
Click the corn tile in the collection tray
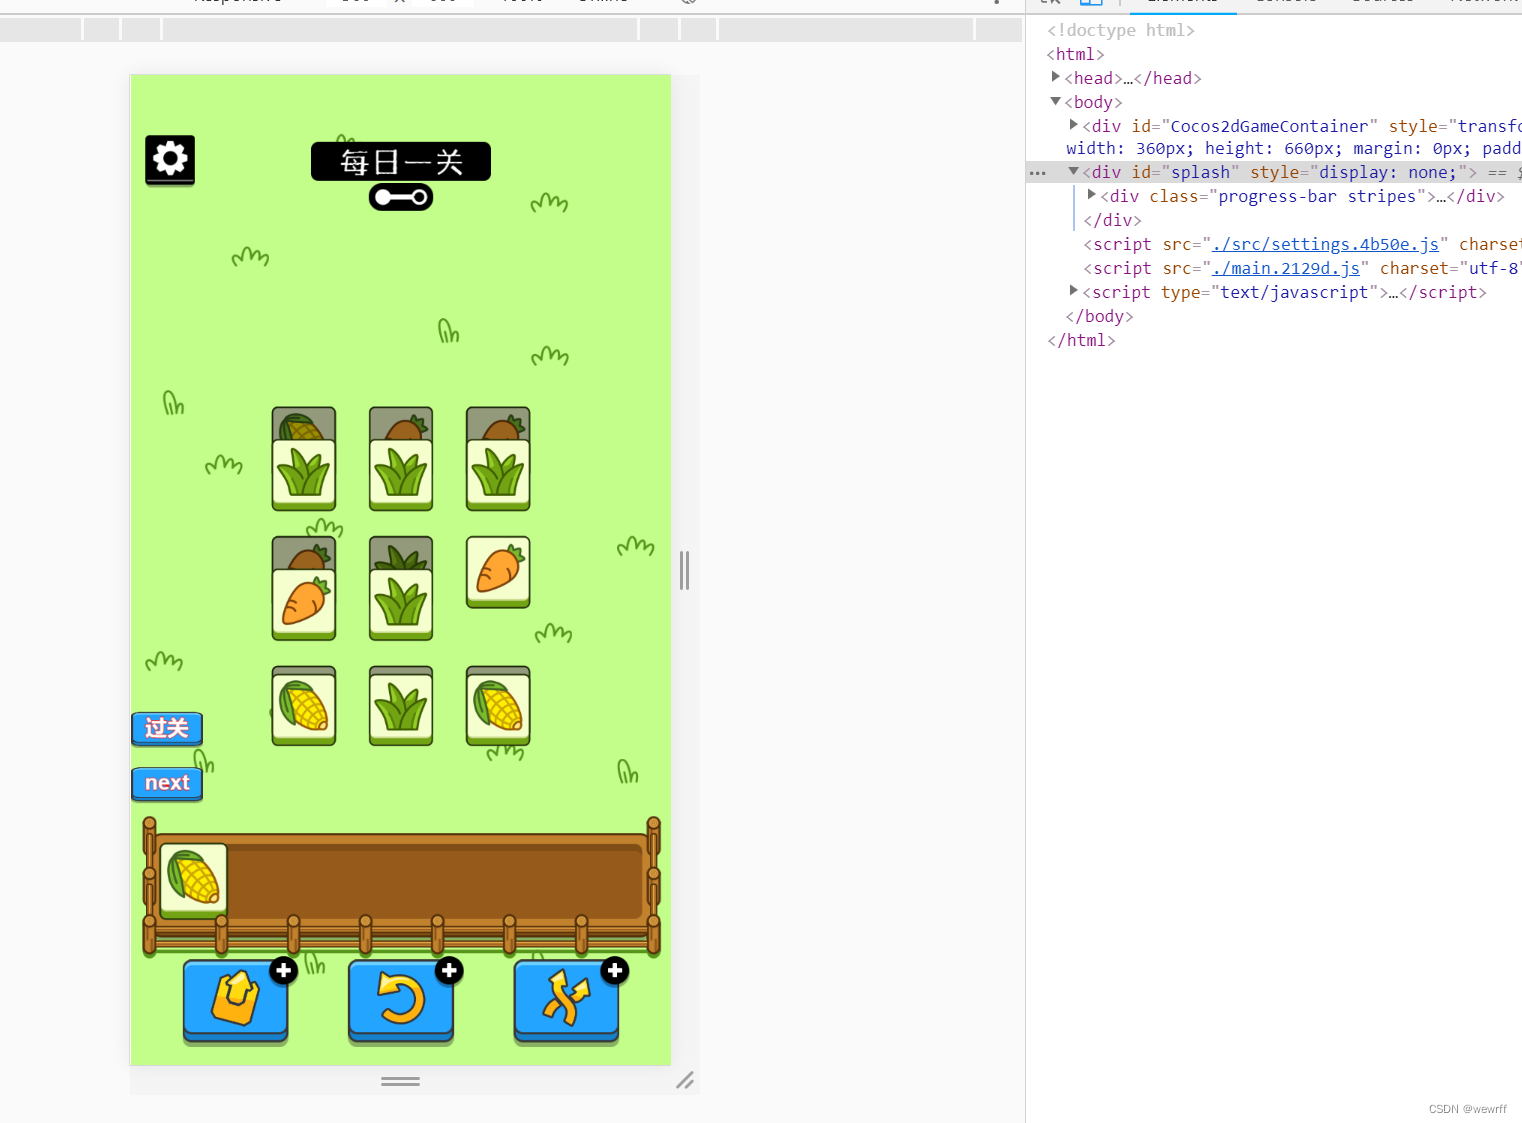tap(193, 879)
